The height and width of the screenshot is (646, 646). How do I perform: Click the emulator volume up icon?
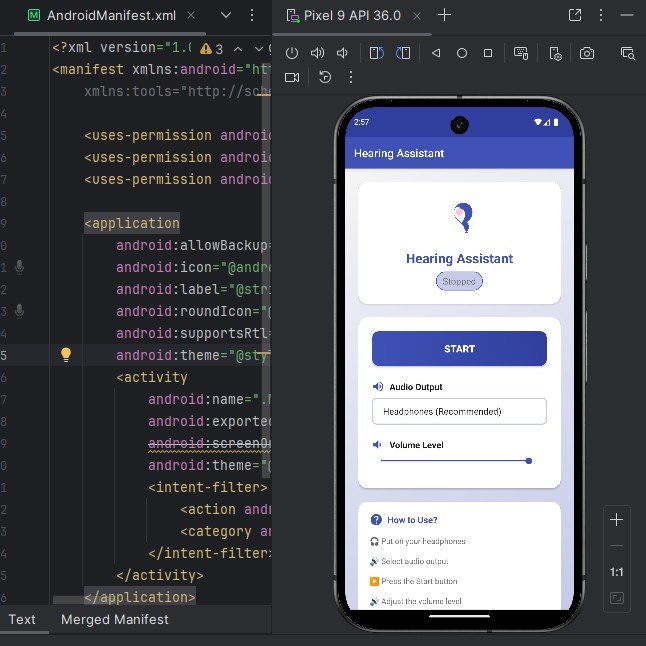(318, 53)
